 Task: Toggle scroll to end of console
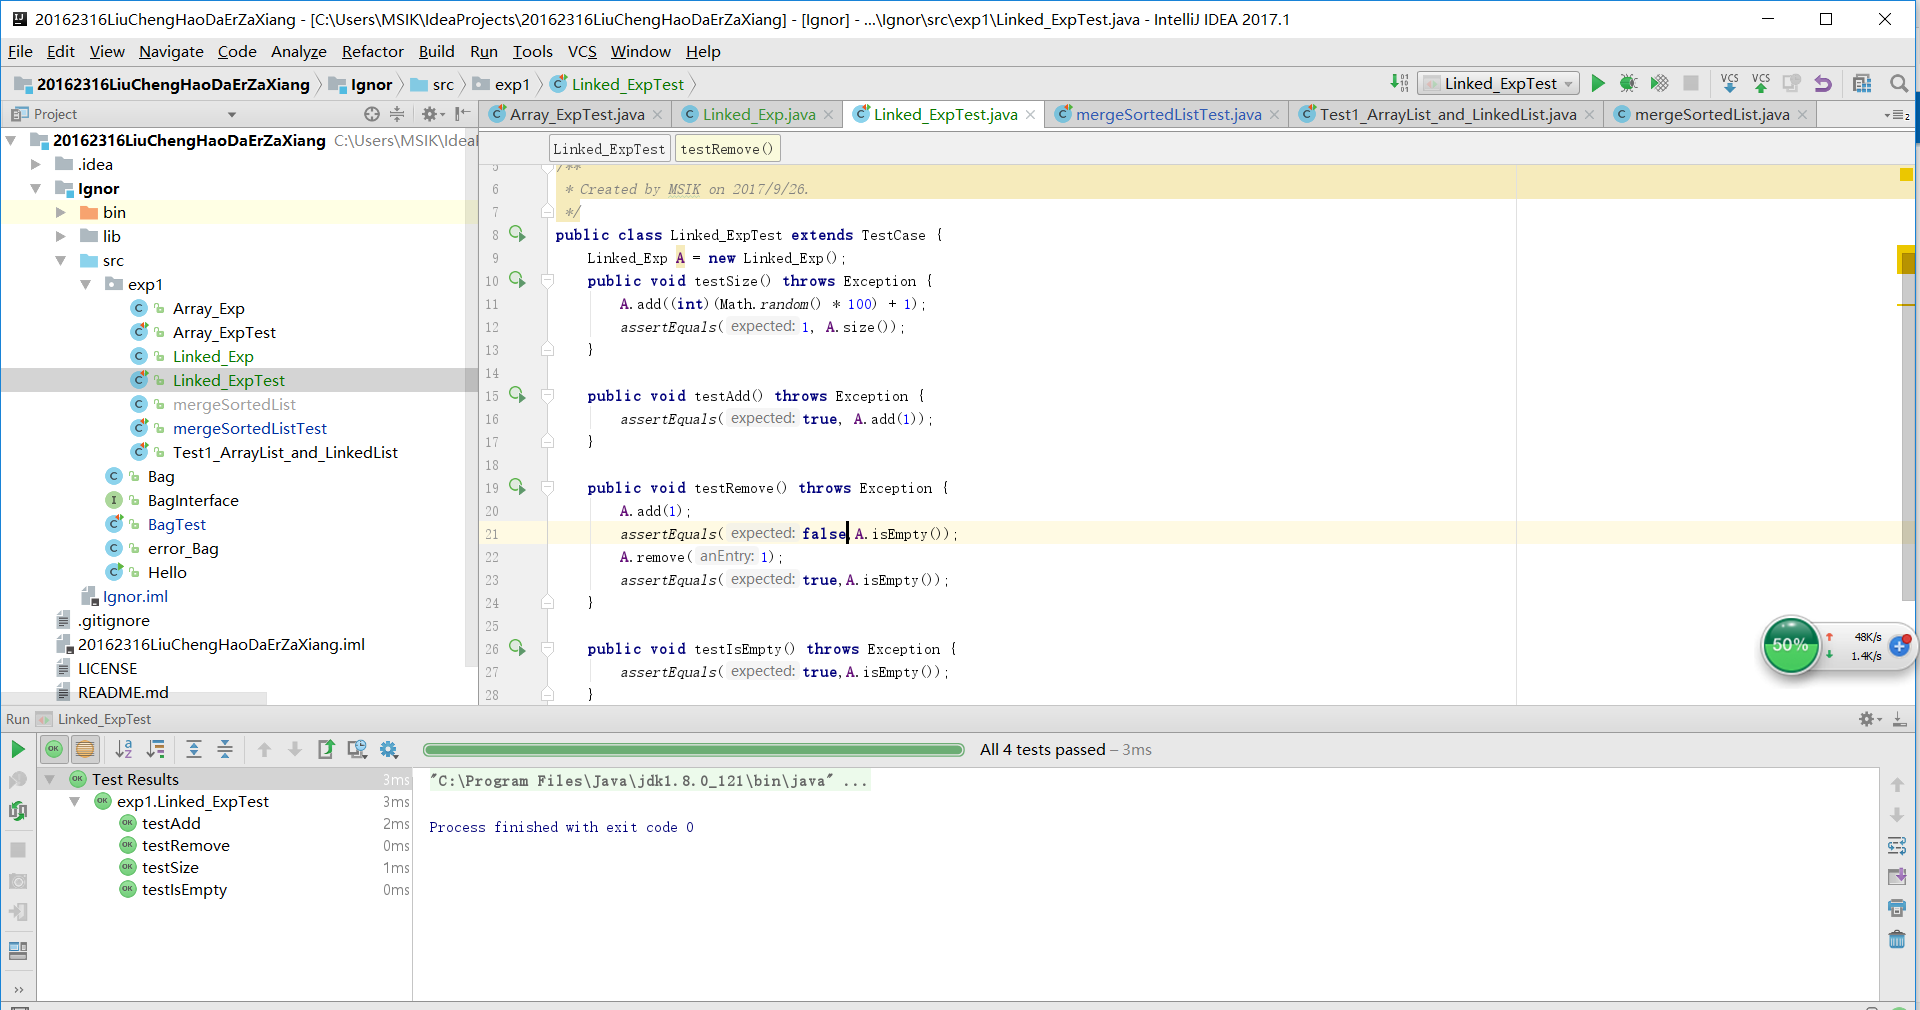[x=1897, y=877]
